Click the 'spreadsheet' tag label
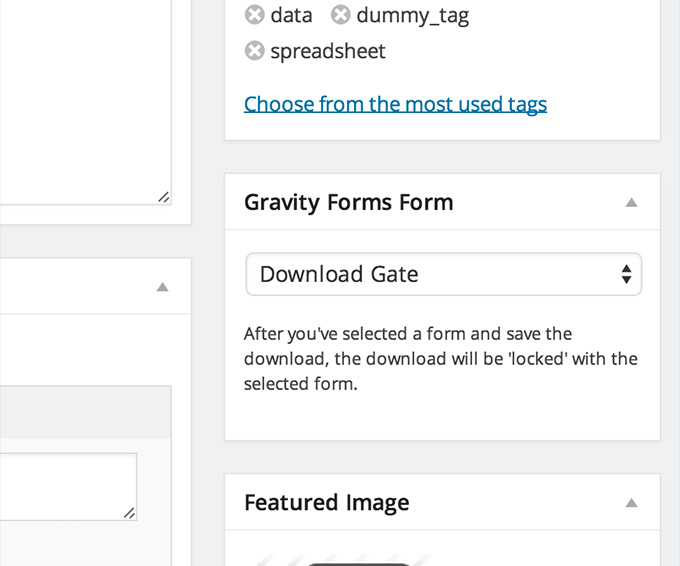This screenshot has height=566, width=680. tap(328, 52)
